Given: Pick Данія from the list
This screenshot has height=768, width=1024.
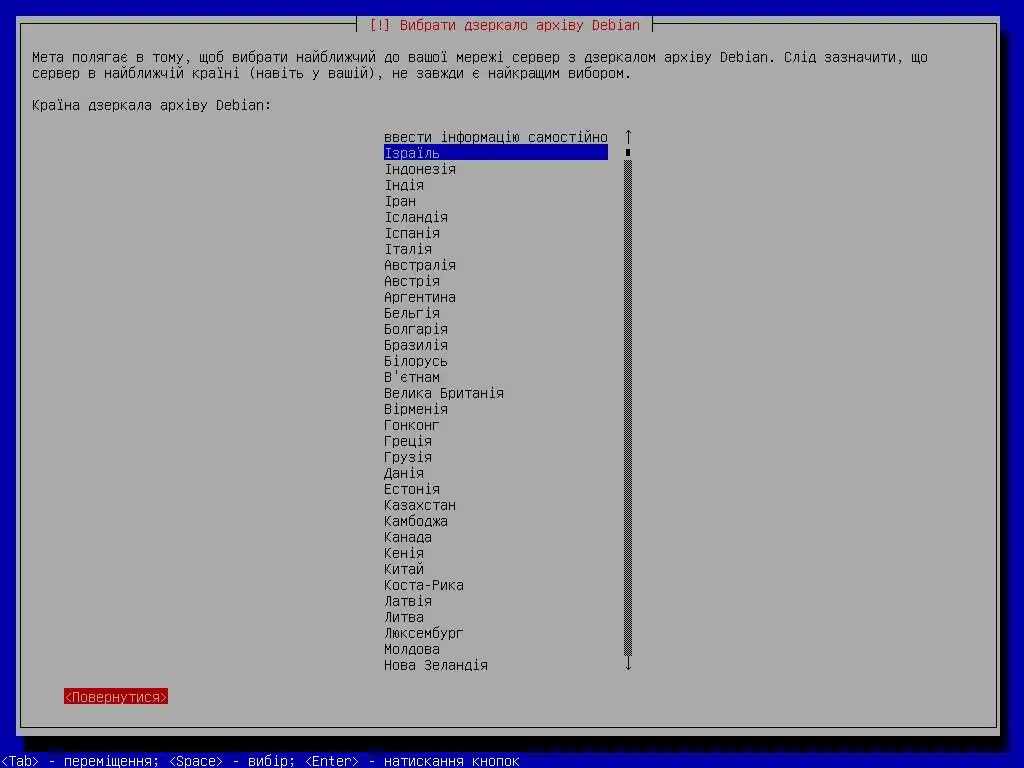Looking at the screenshot, I should point(496,473).
